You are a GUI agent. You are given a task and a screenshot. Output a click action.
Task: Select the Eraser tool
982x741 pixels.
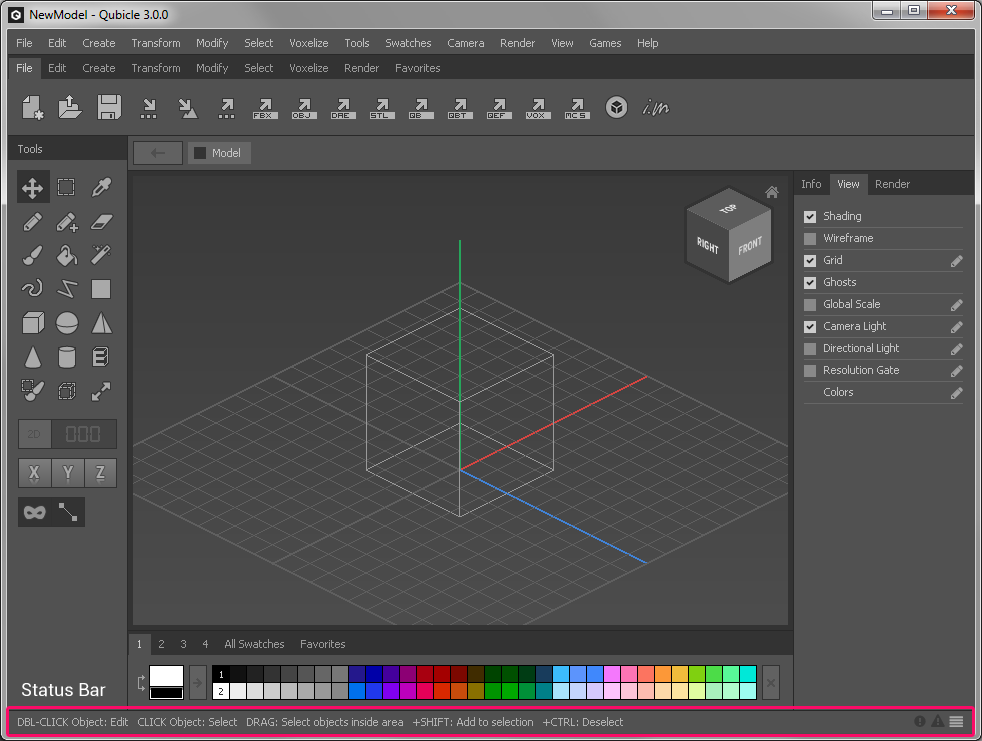[101, 221]
